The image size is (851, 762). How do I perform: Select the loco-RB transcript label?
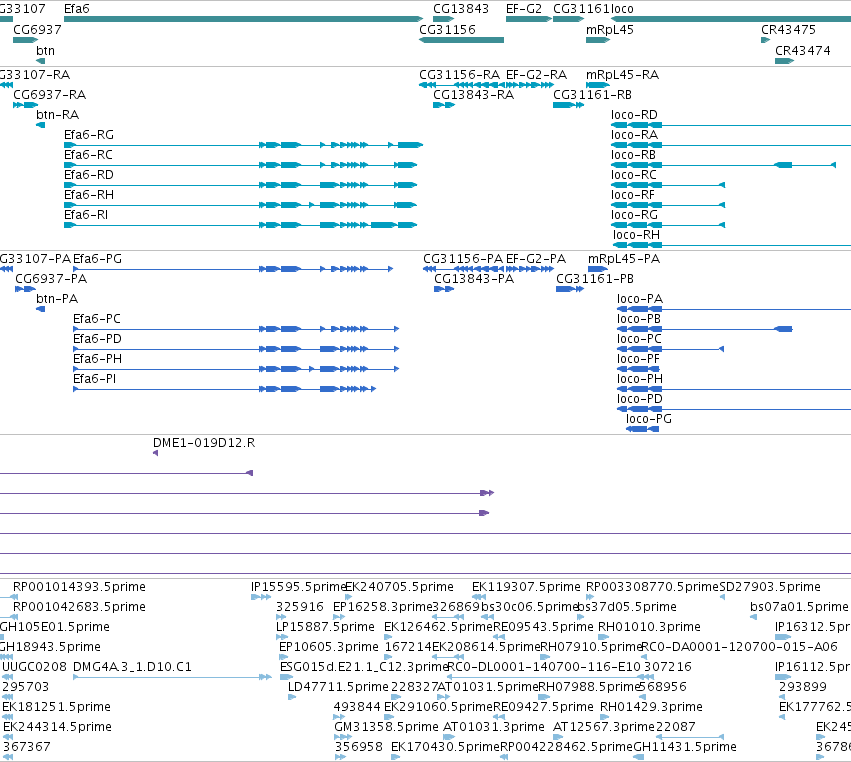coord(633,155)
